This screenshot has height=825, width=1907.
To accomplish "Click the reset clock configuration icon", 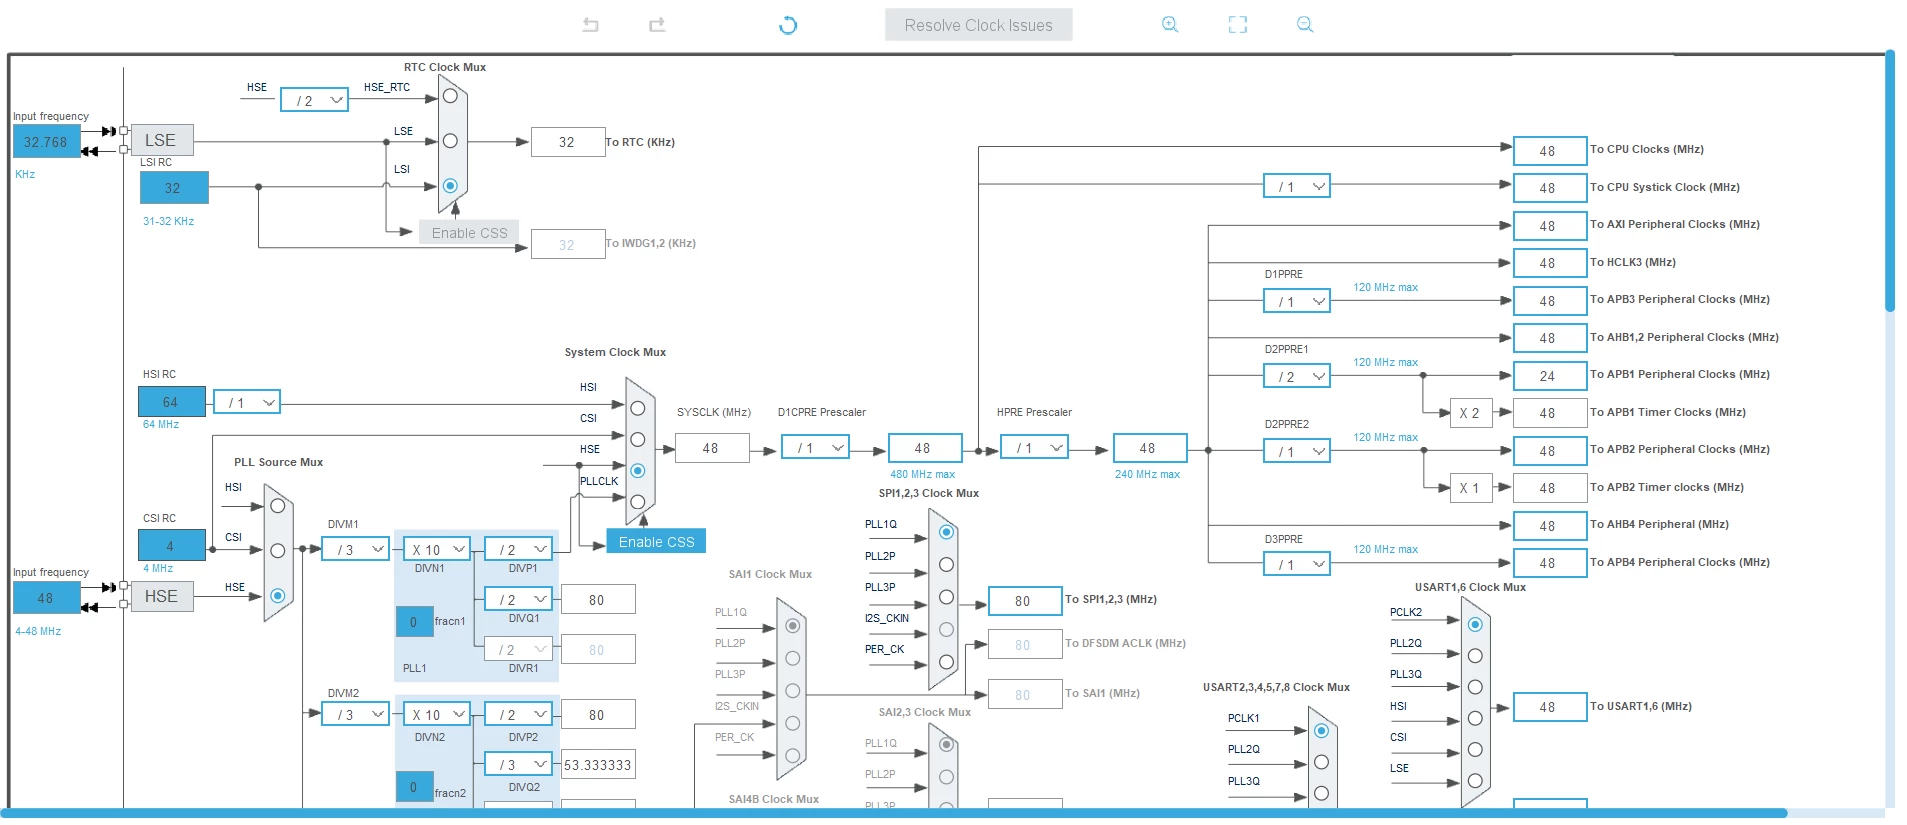I will click(788, 25).
